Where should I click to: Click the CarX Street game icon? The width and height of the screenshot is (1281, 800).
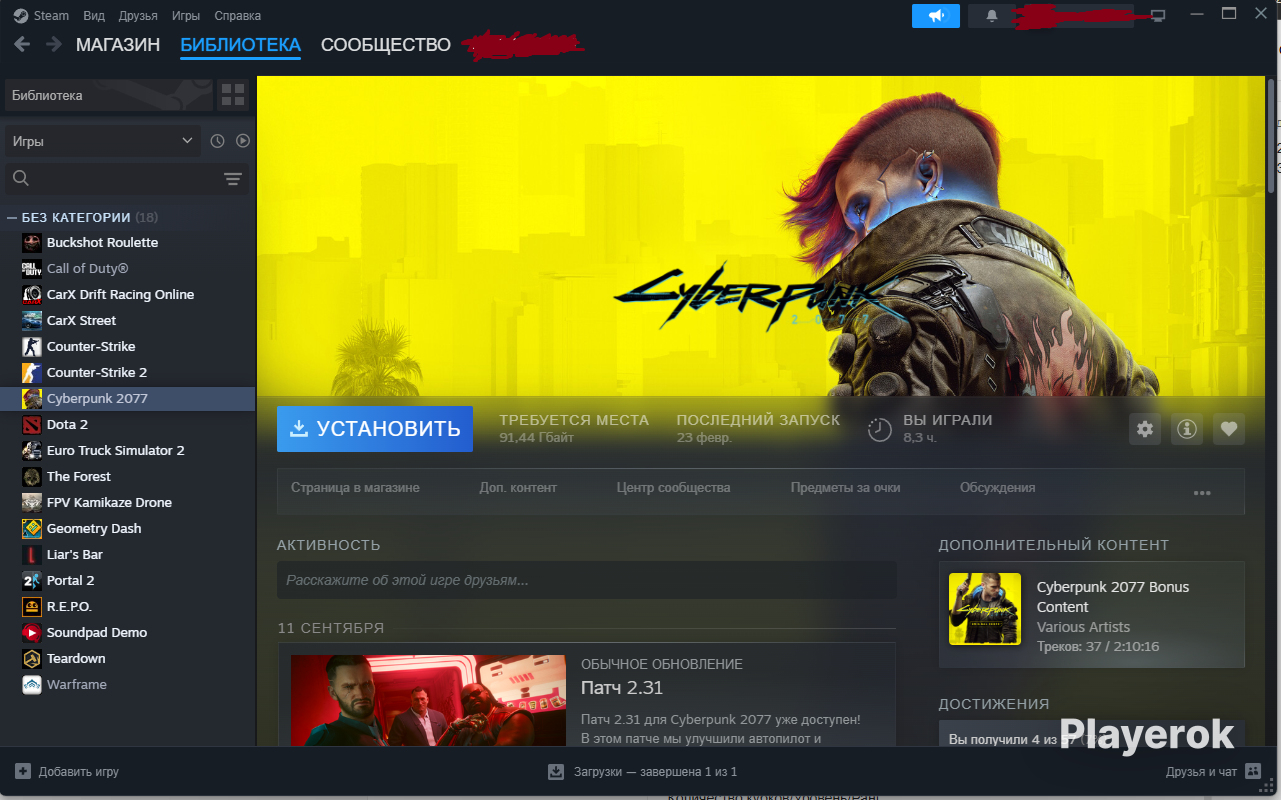[x=31, y=321]
